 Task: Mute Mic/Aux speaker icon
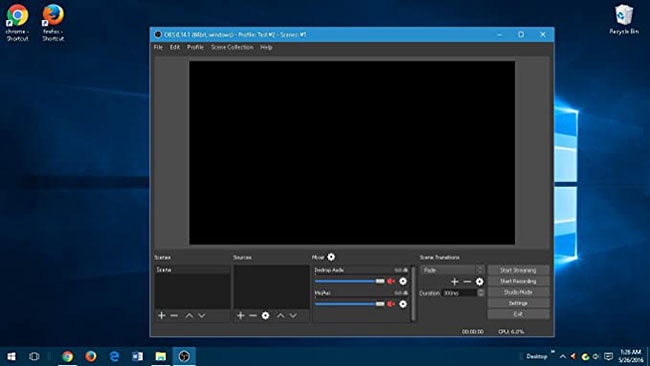click(391, 304)
